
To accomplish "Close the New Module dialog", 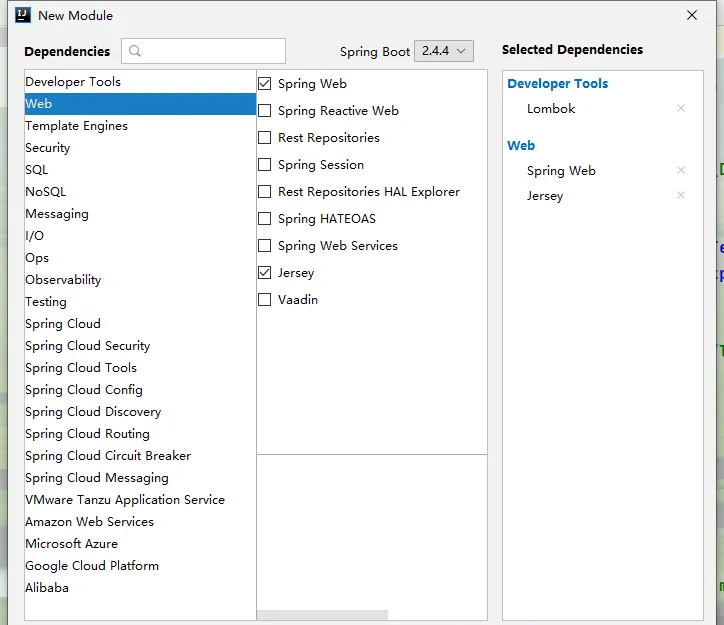I will coord(692,15).
